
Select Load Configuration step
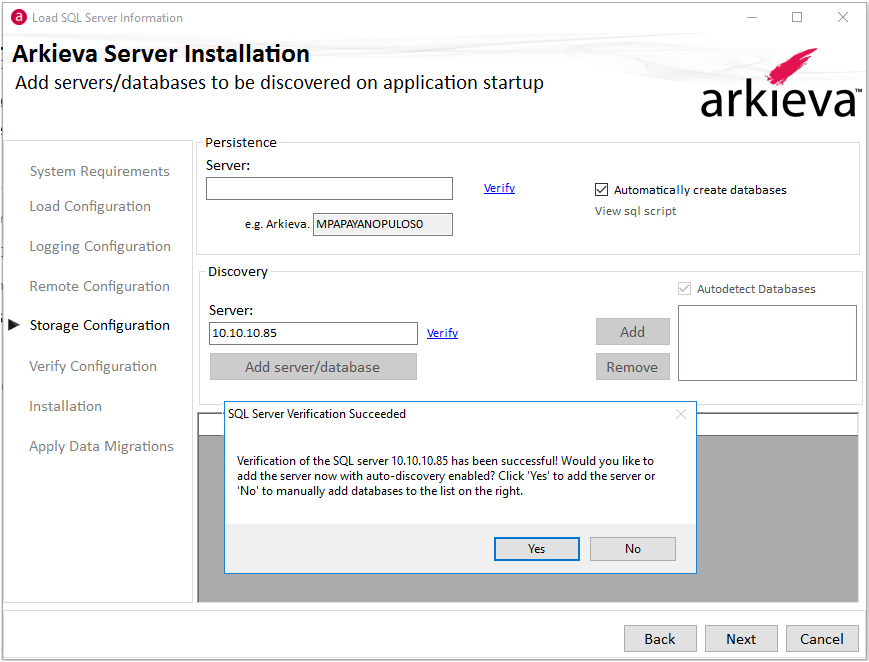click(x=90, y=206)
